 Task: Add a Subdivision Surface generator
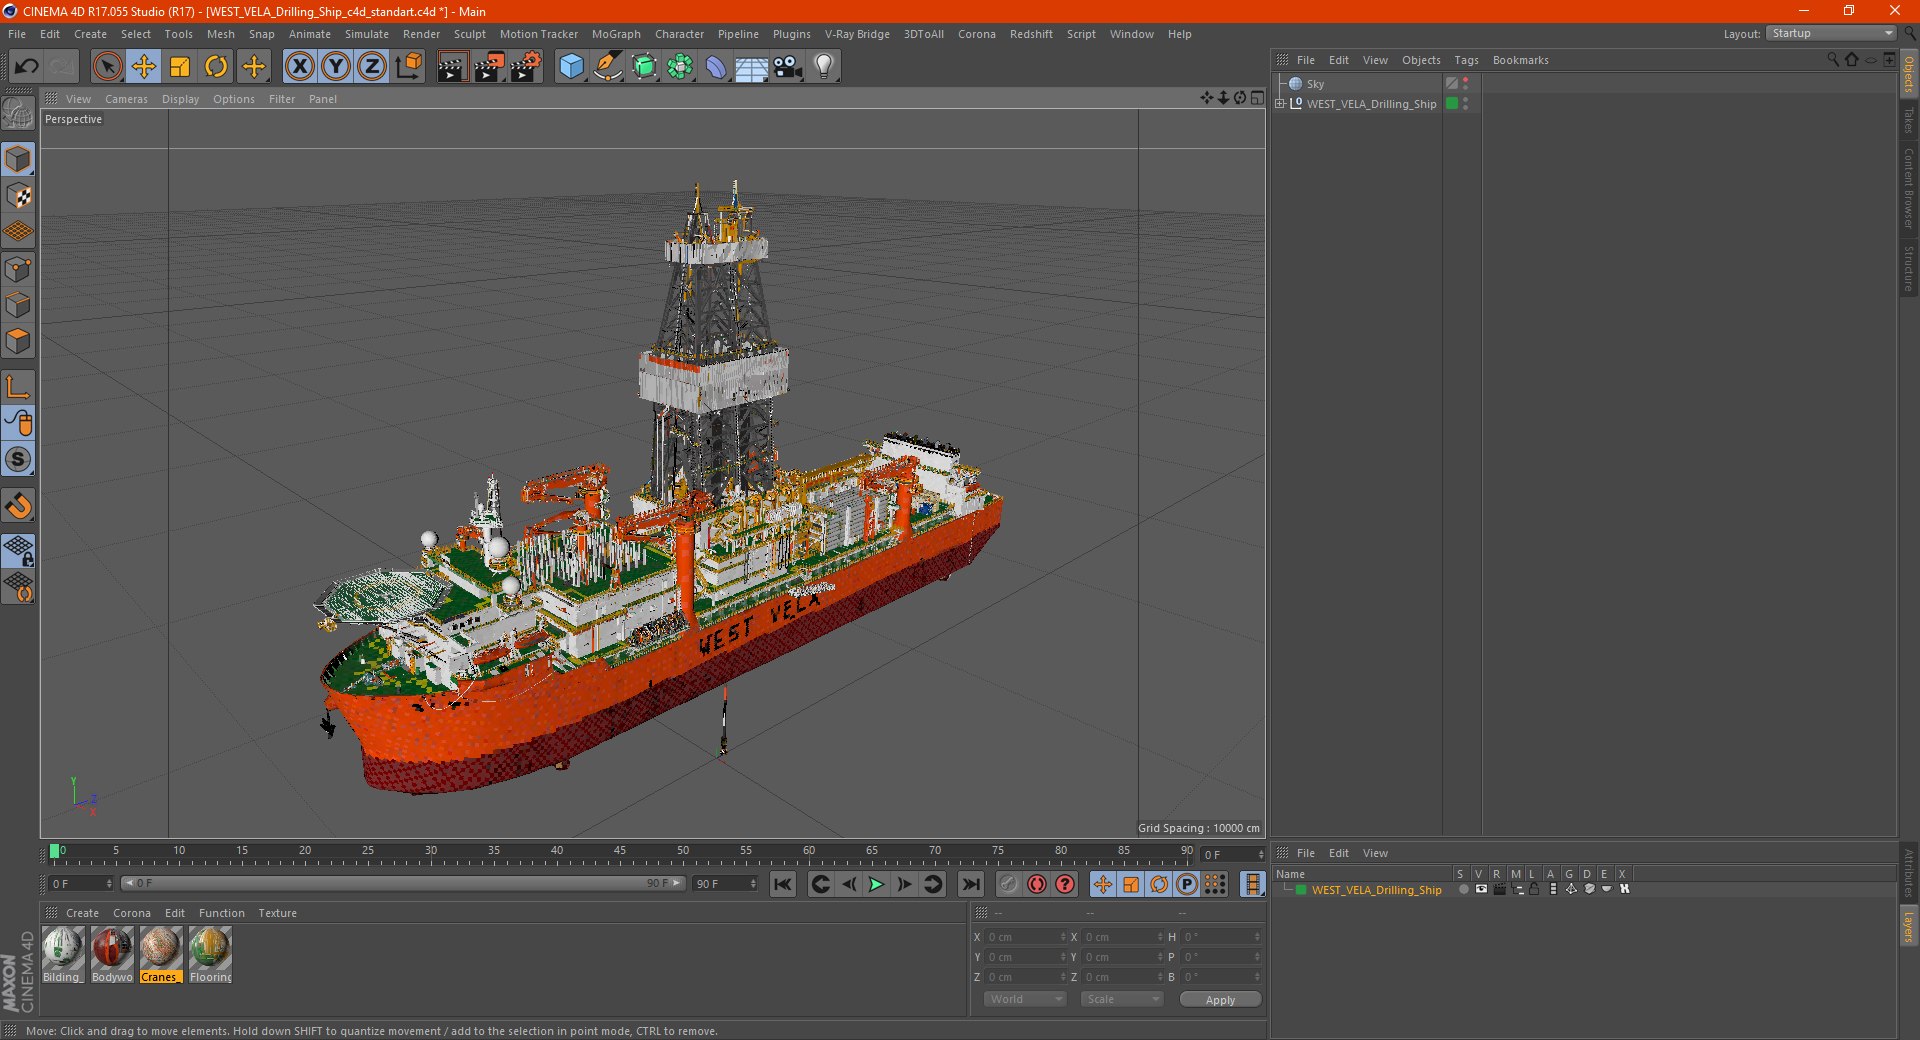click(644, 67)
